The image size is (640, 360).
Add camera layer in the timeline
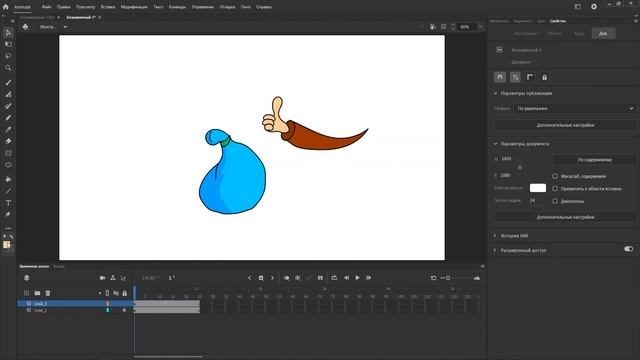coord(102,278)
